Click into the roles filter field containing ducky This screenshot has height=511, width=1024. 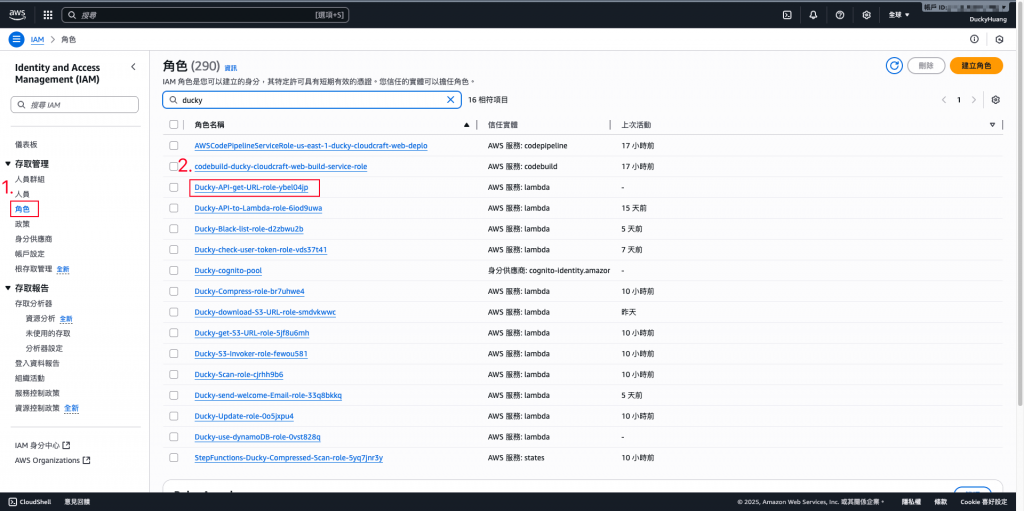[x=312, y=100]
